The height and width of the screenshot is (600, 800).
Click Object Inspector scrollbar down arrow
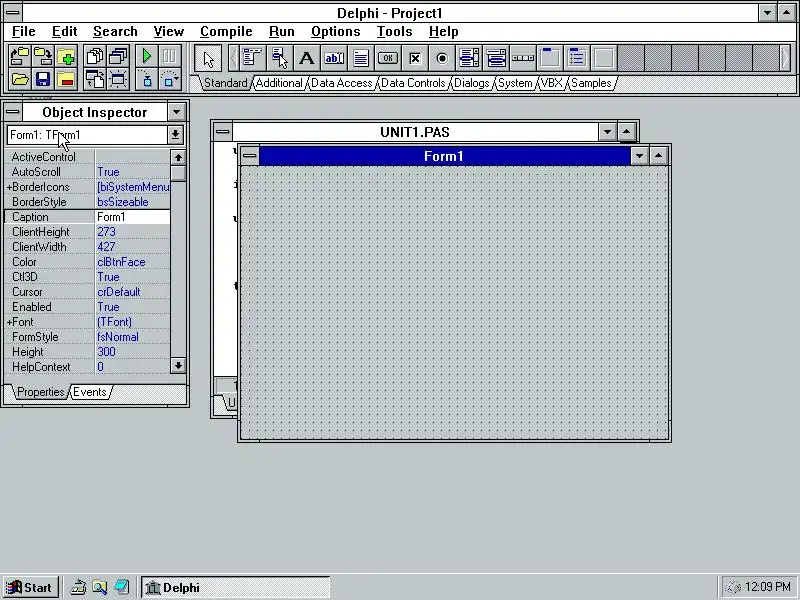pyautogui.click(x=178, y=365)
